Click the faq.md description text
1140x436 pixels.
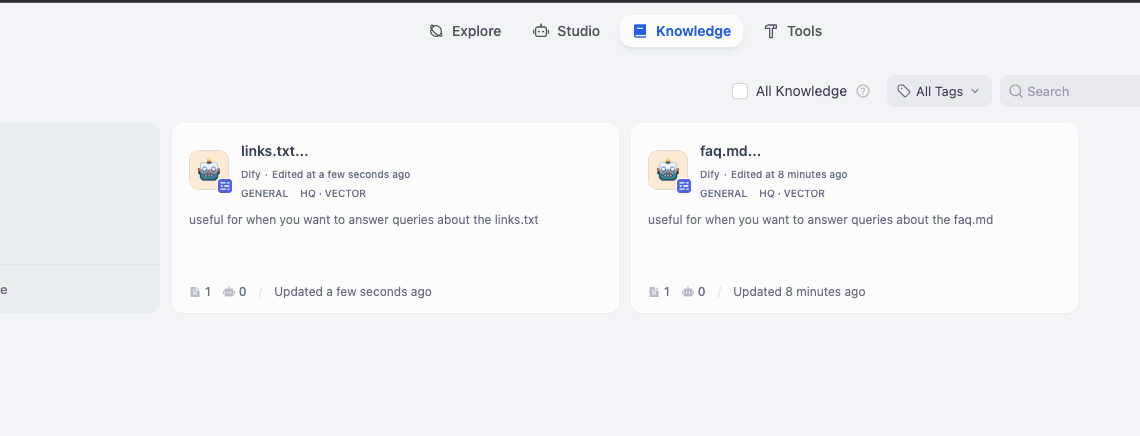pyautogui.click(x=820, y=219)
